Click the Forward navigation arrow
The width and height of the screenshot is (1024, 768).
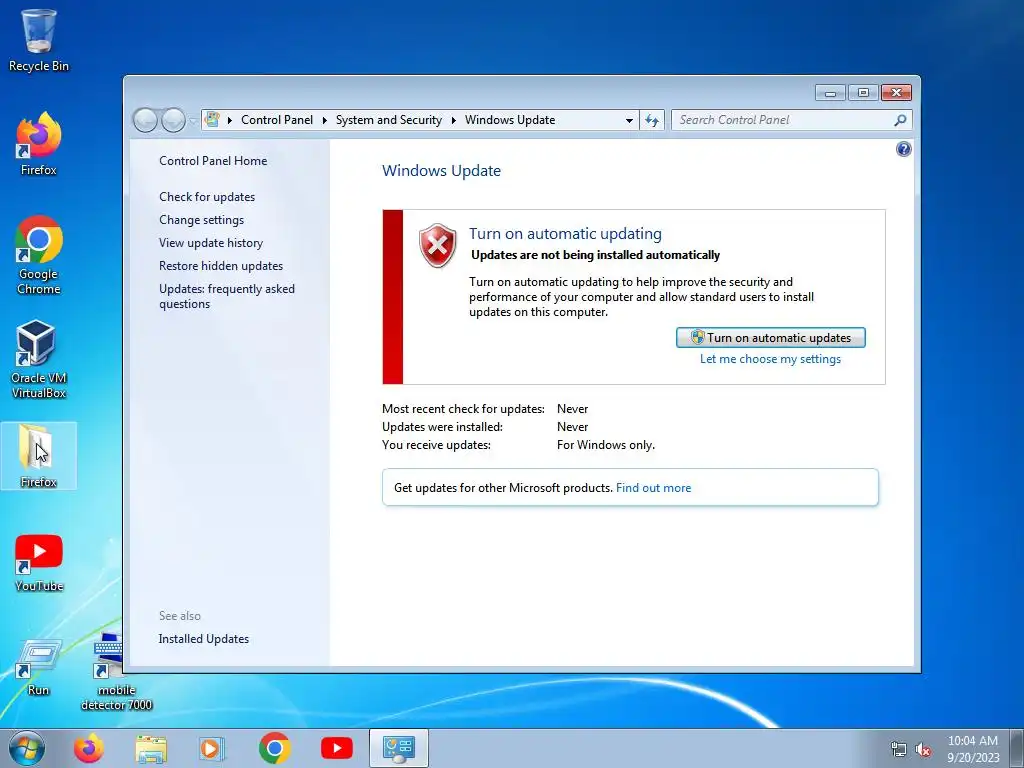(173, 120)
